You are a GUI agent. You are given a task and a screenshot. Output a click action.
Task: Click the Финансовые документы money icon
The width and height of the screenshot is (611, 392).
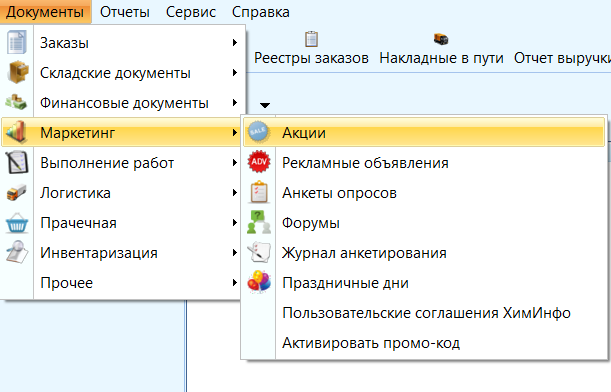click(16, 102)
